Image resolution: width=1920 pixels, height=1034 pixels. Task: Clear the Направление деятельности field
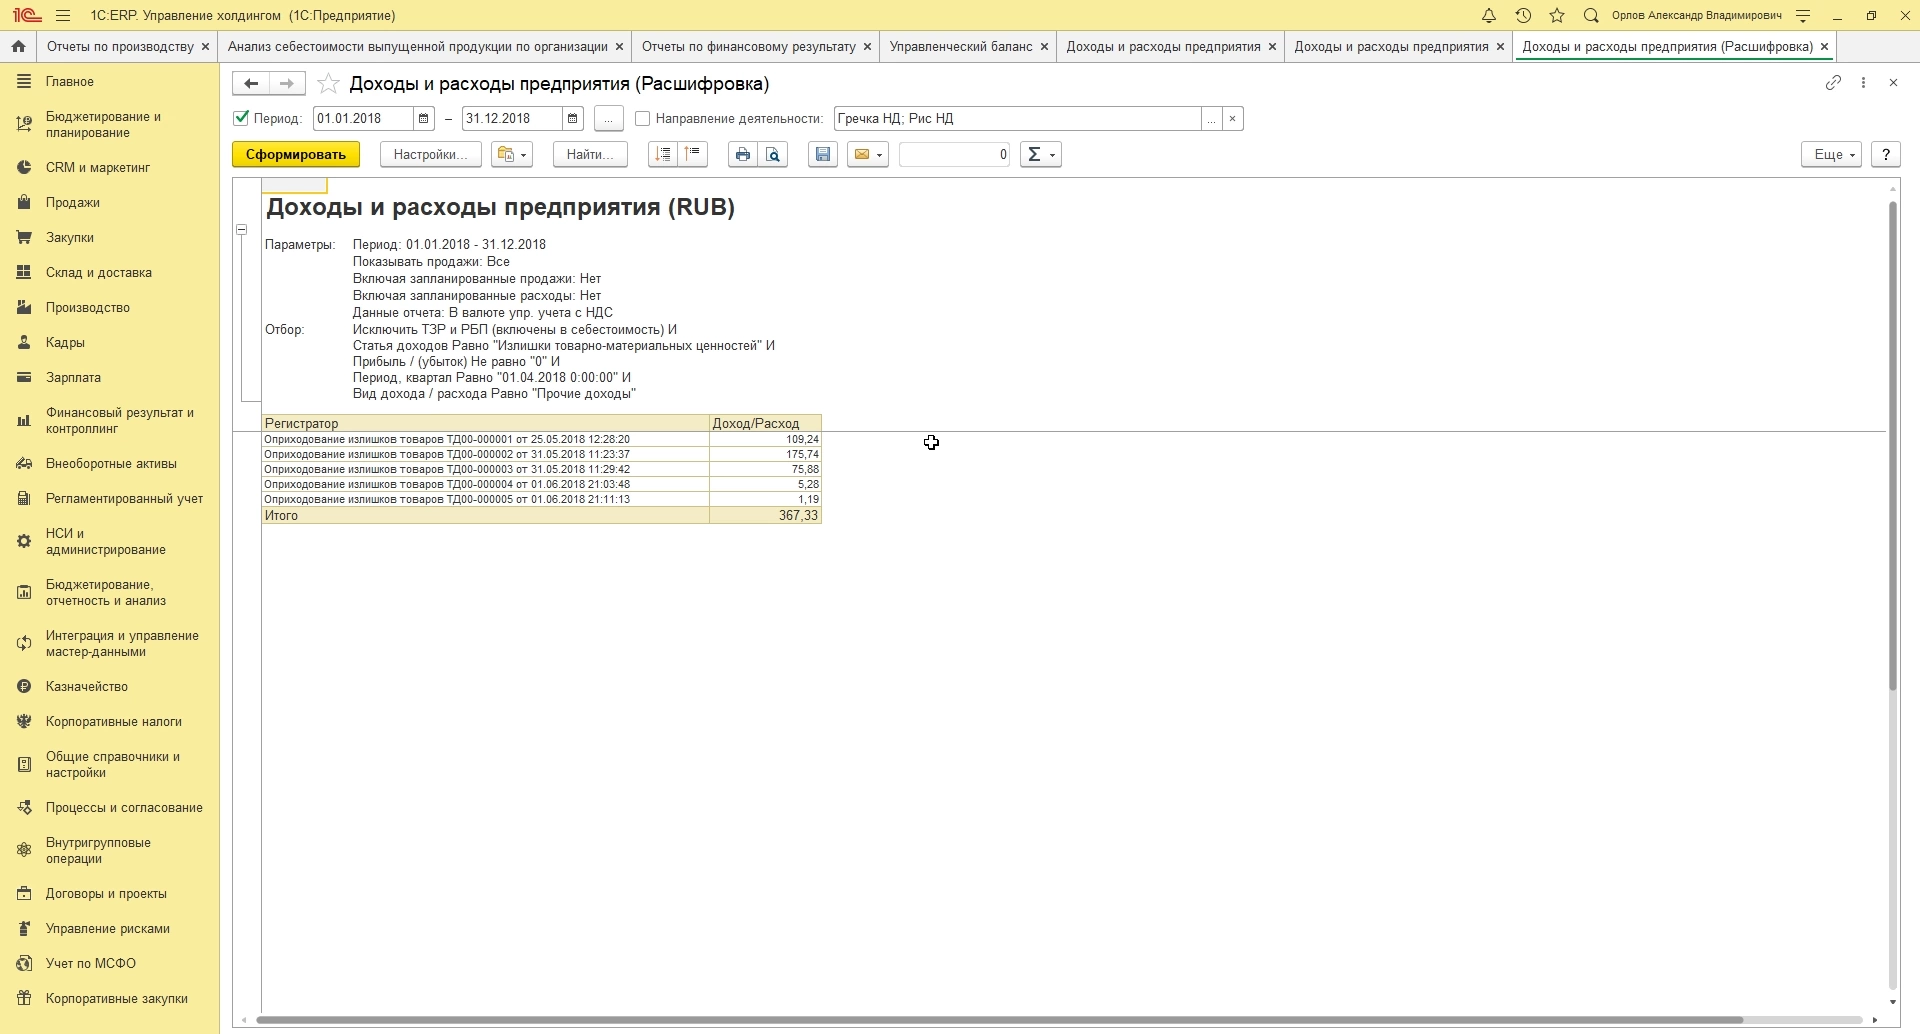tap(1233, 119)
